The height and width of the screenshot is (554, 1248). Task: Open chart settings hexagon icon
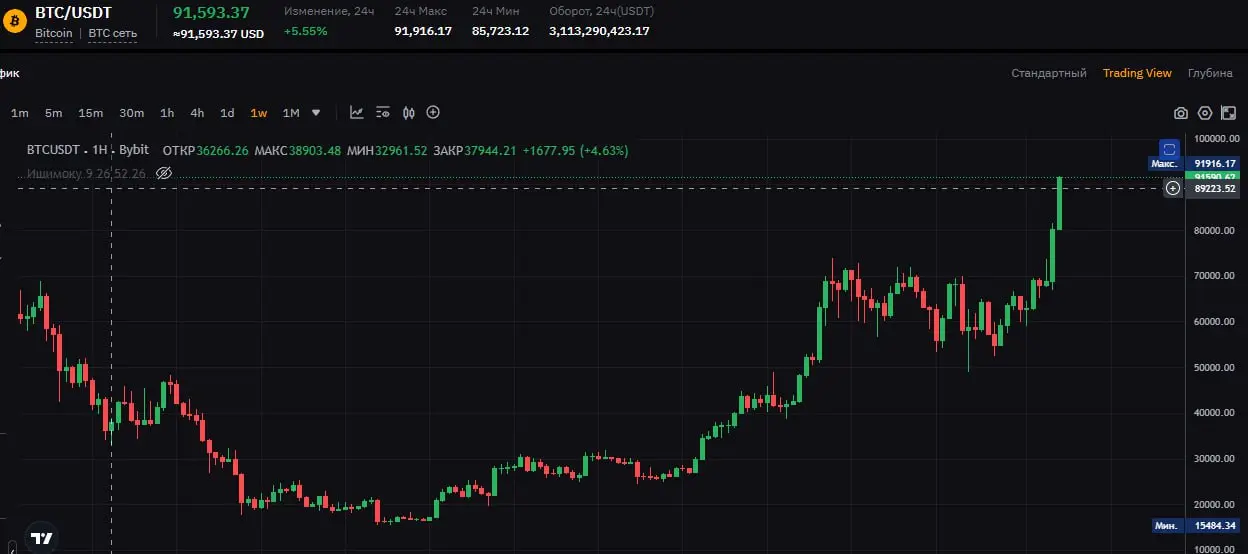(1204, 114)
